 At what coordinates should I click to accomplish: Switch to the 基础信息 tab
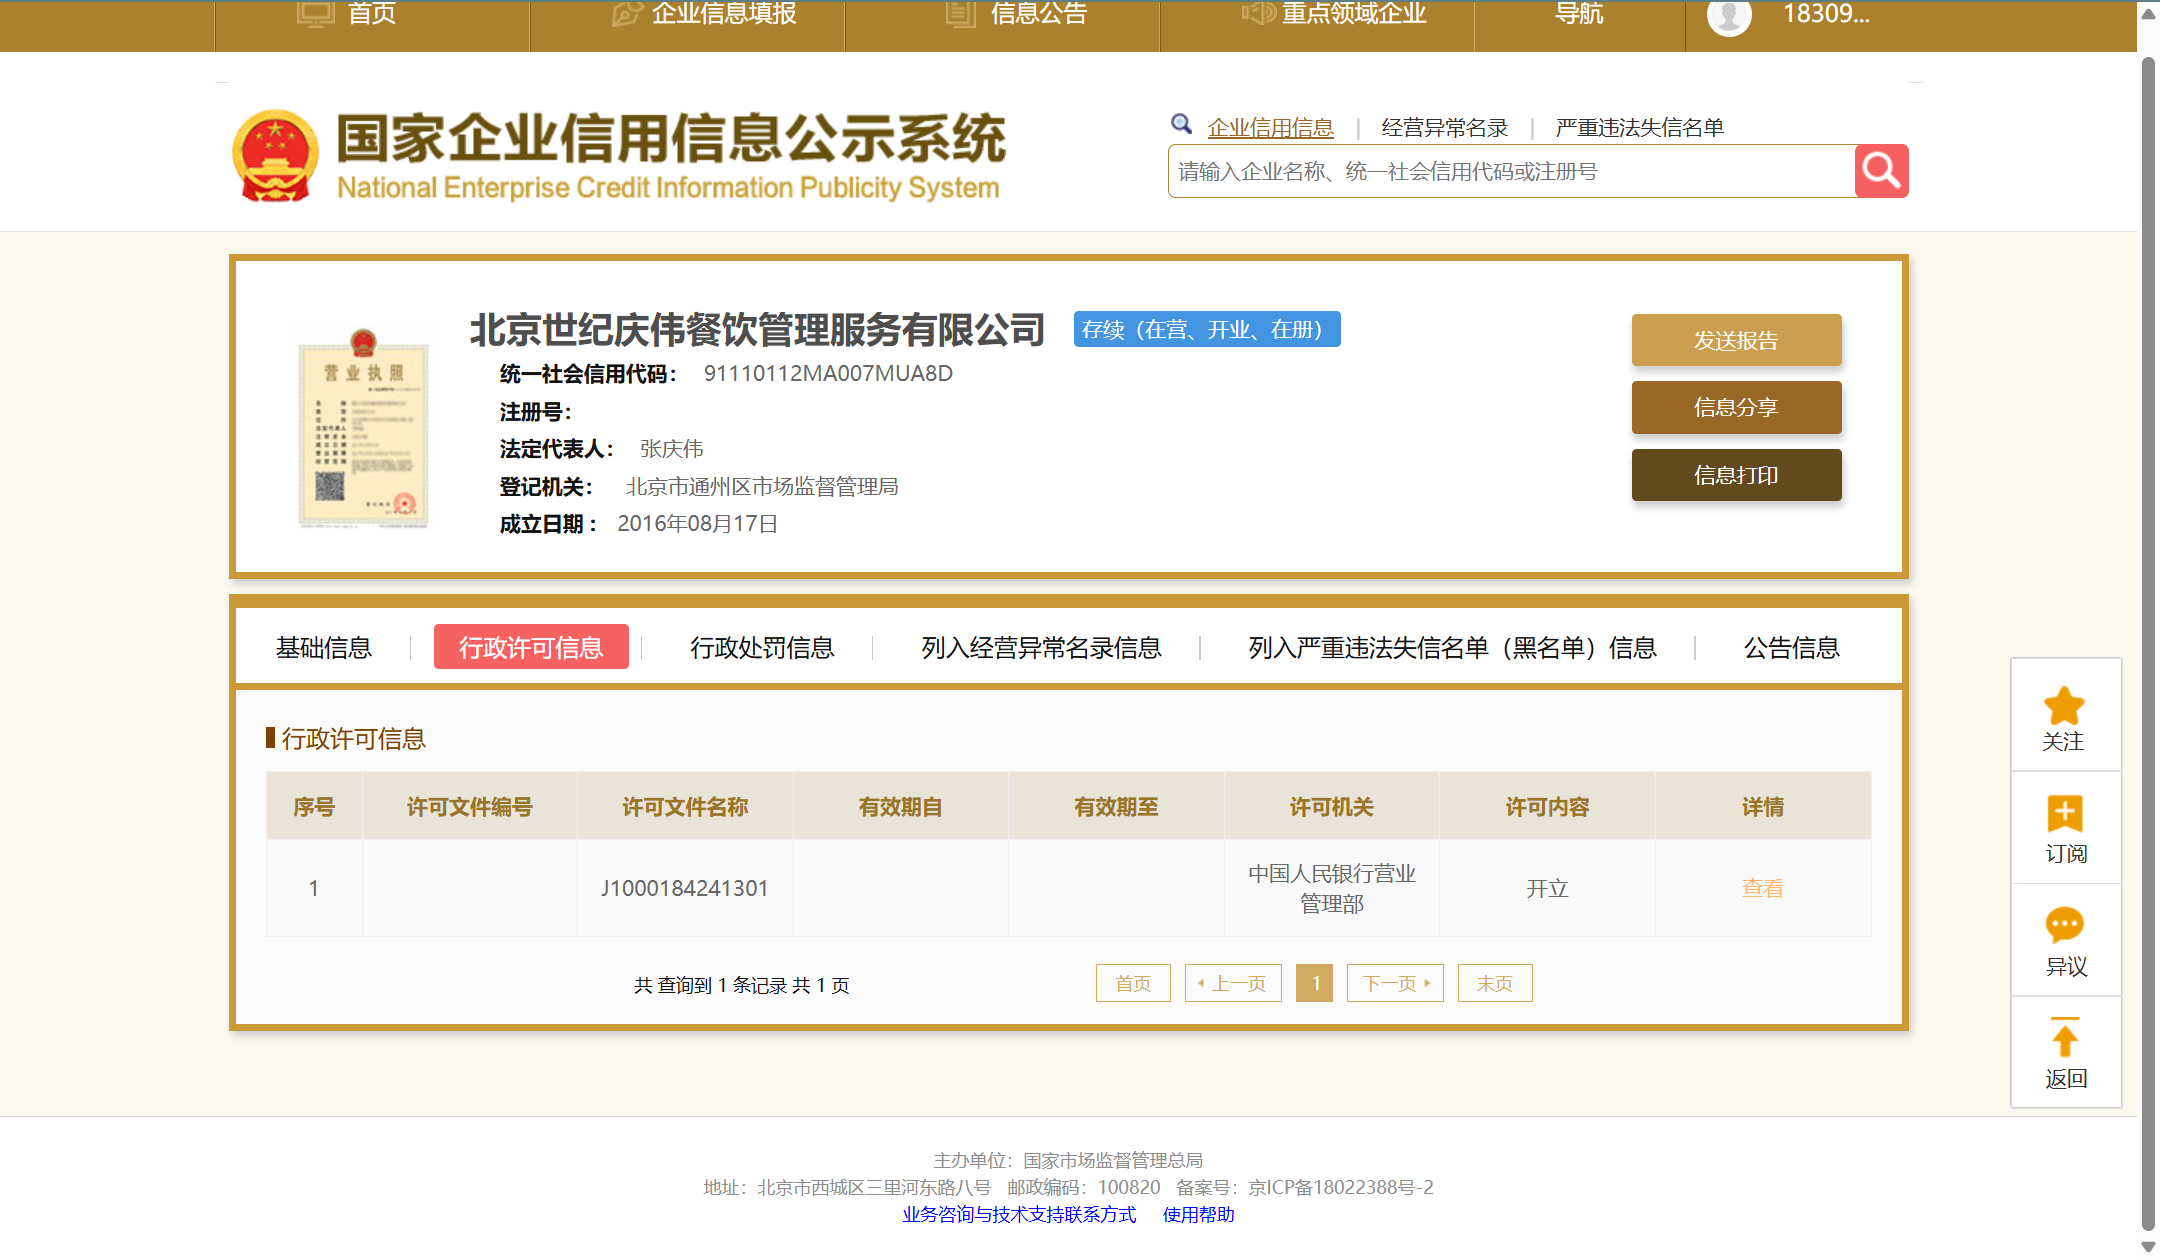tap(323, 647)
